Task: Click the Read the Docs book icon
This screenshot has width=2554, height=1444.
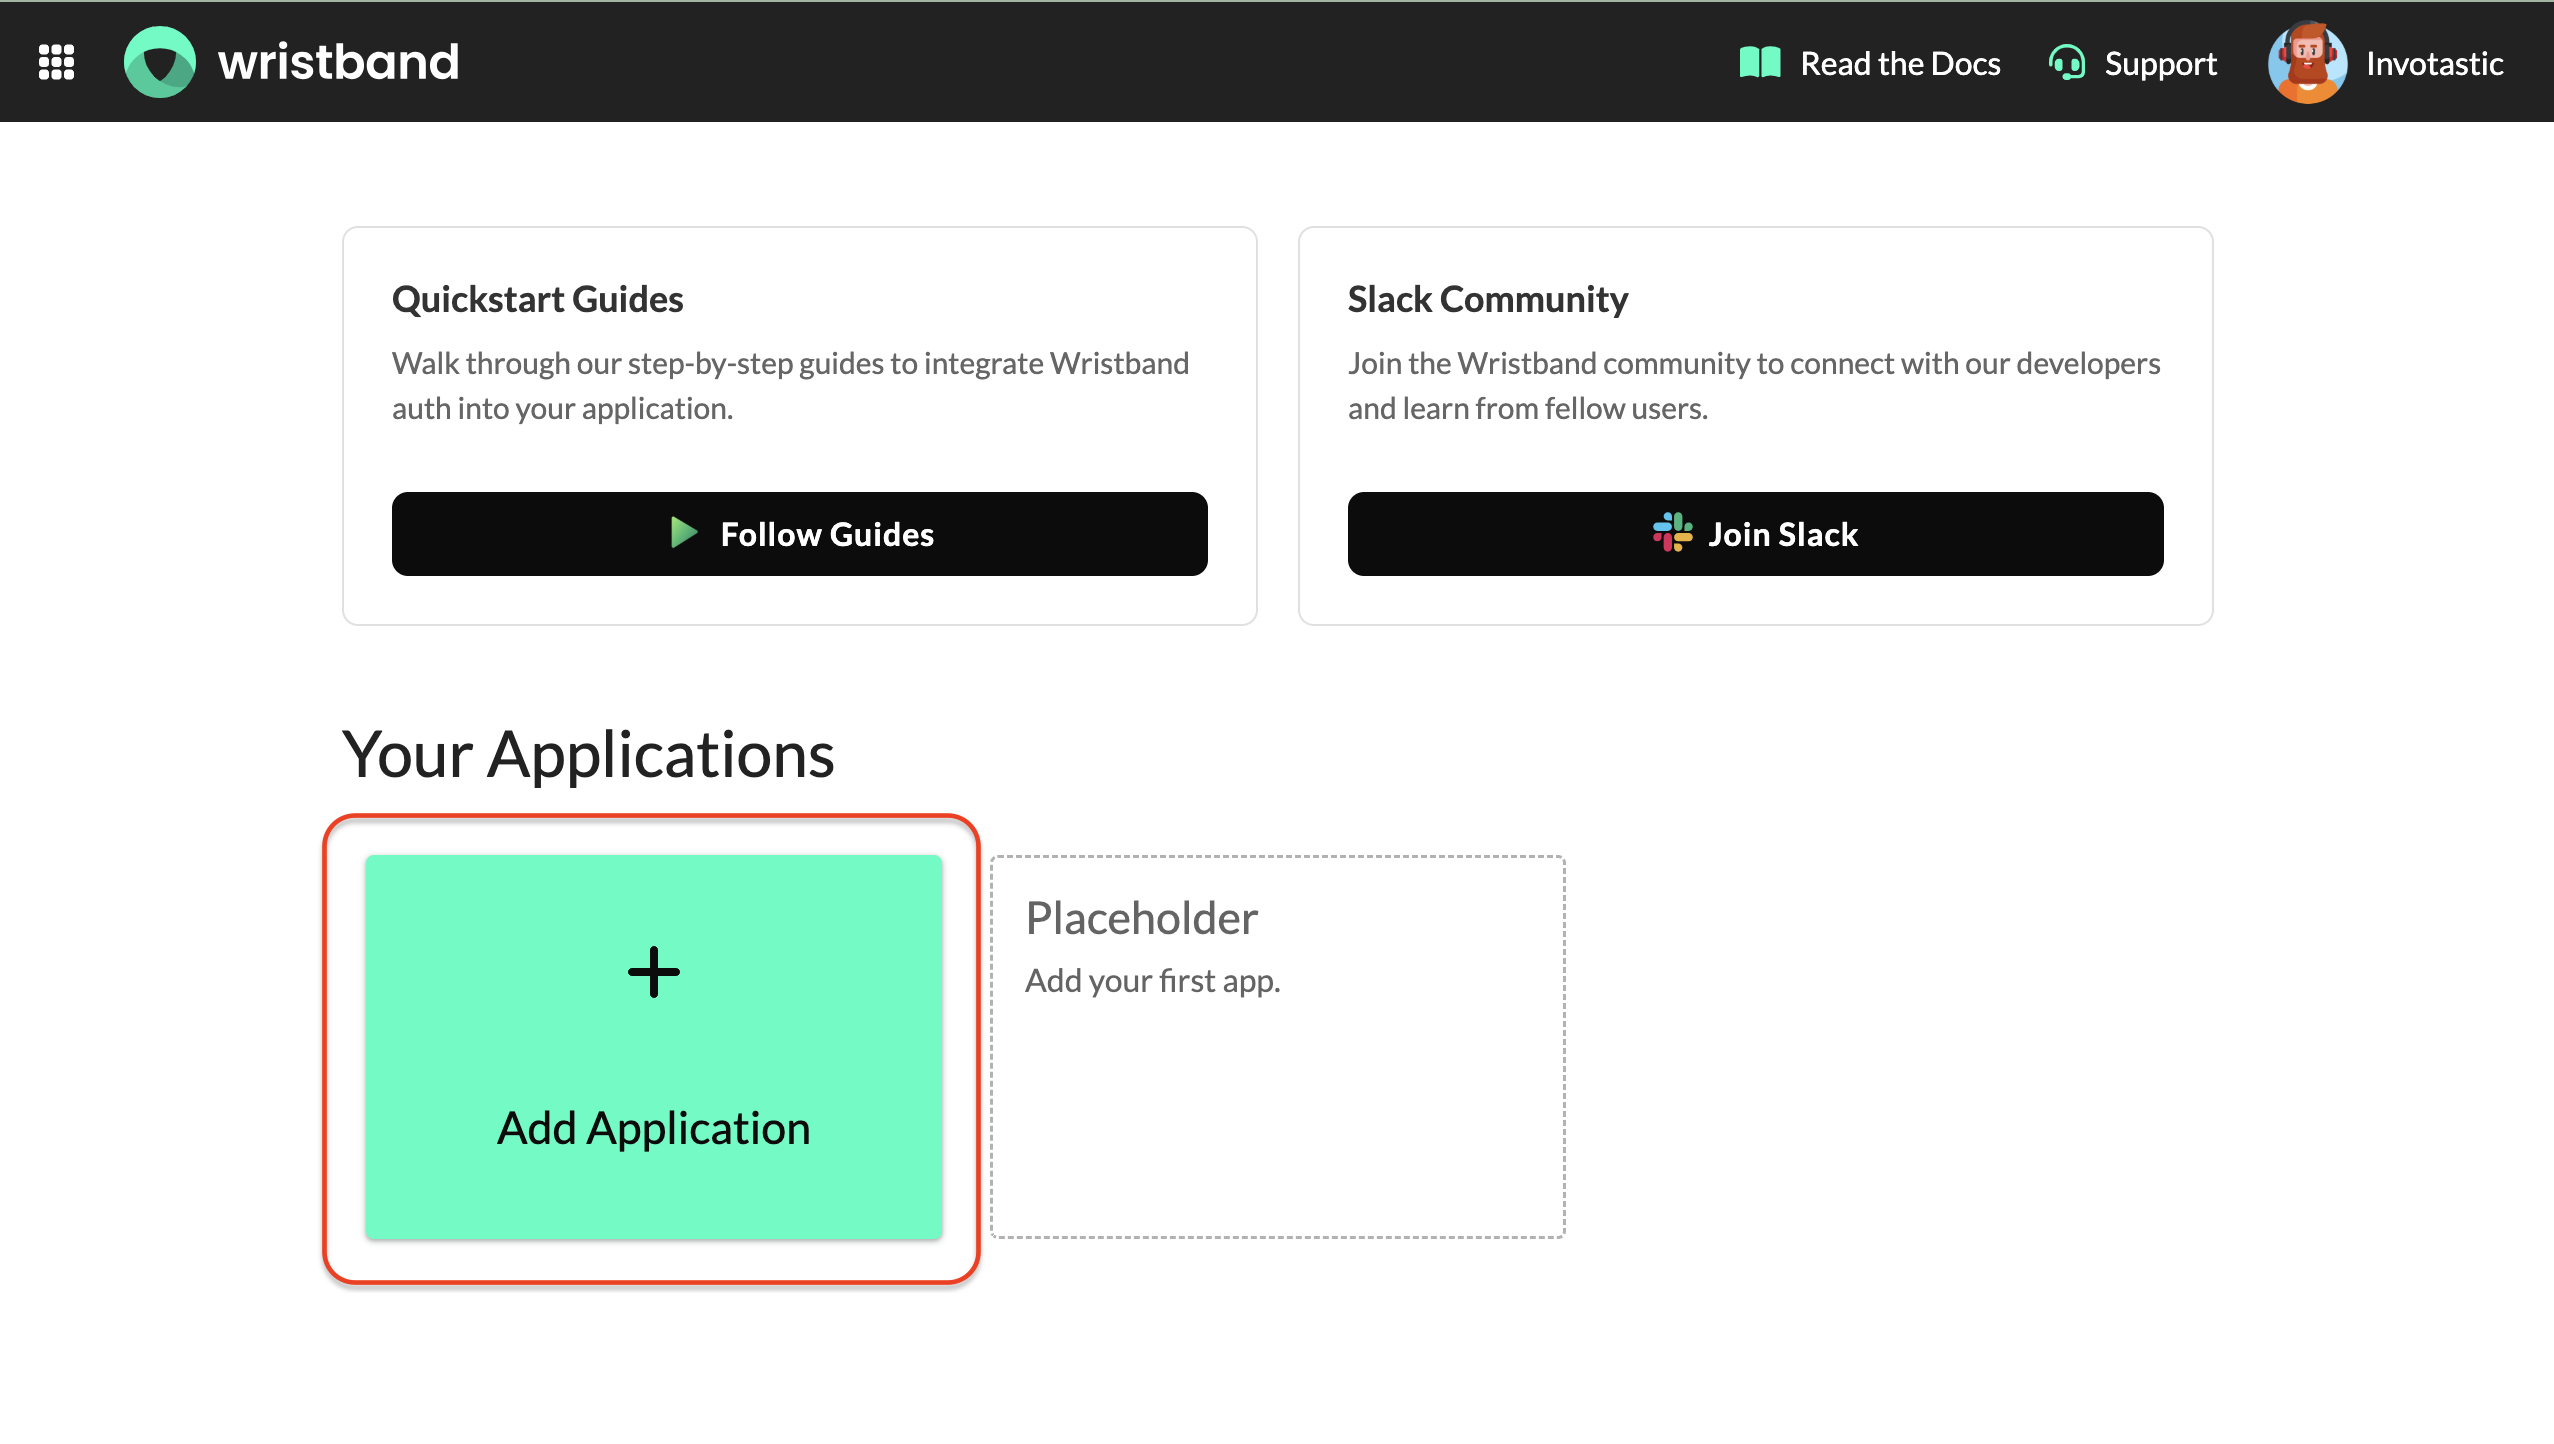Action: tap(1759, 63)
